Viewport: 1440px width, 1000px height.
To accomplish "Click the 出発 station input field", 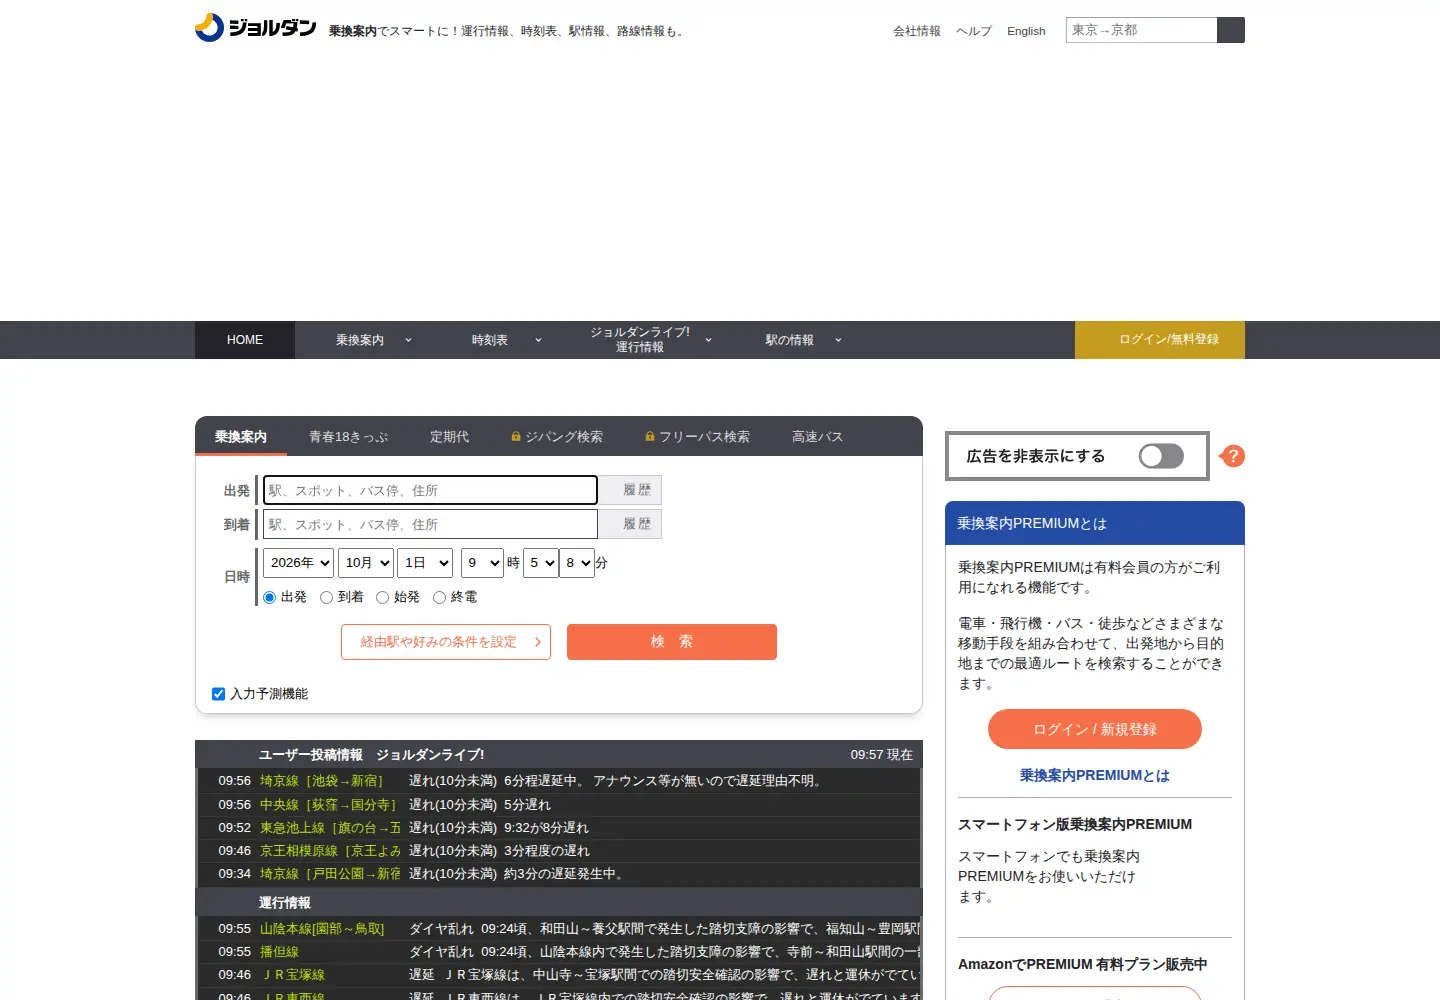I will pos(430,490).
